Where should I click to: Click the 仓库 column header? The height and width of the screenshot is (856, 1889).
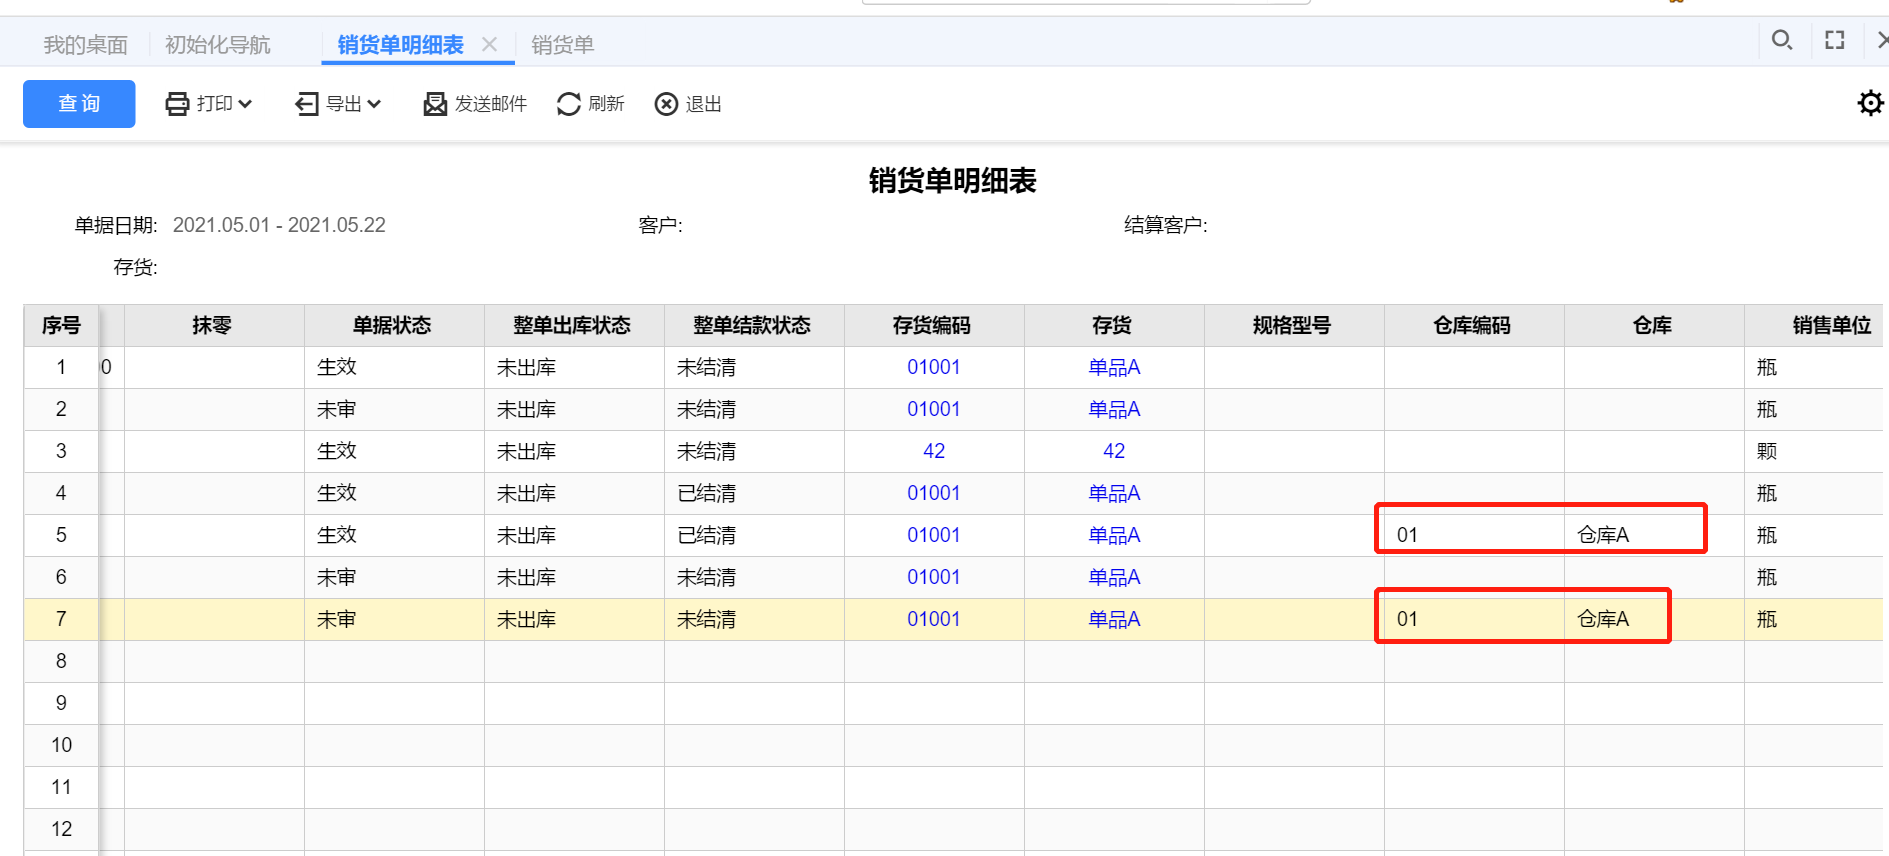coord(1652,325)
